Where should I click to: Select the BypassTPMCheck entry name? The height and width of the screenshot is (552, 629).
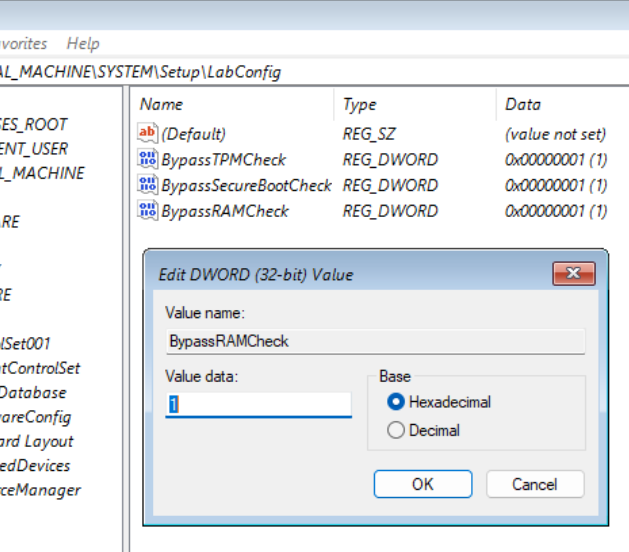pos(223,159)
